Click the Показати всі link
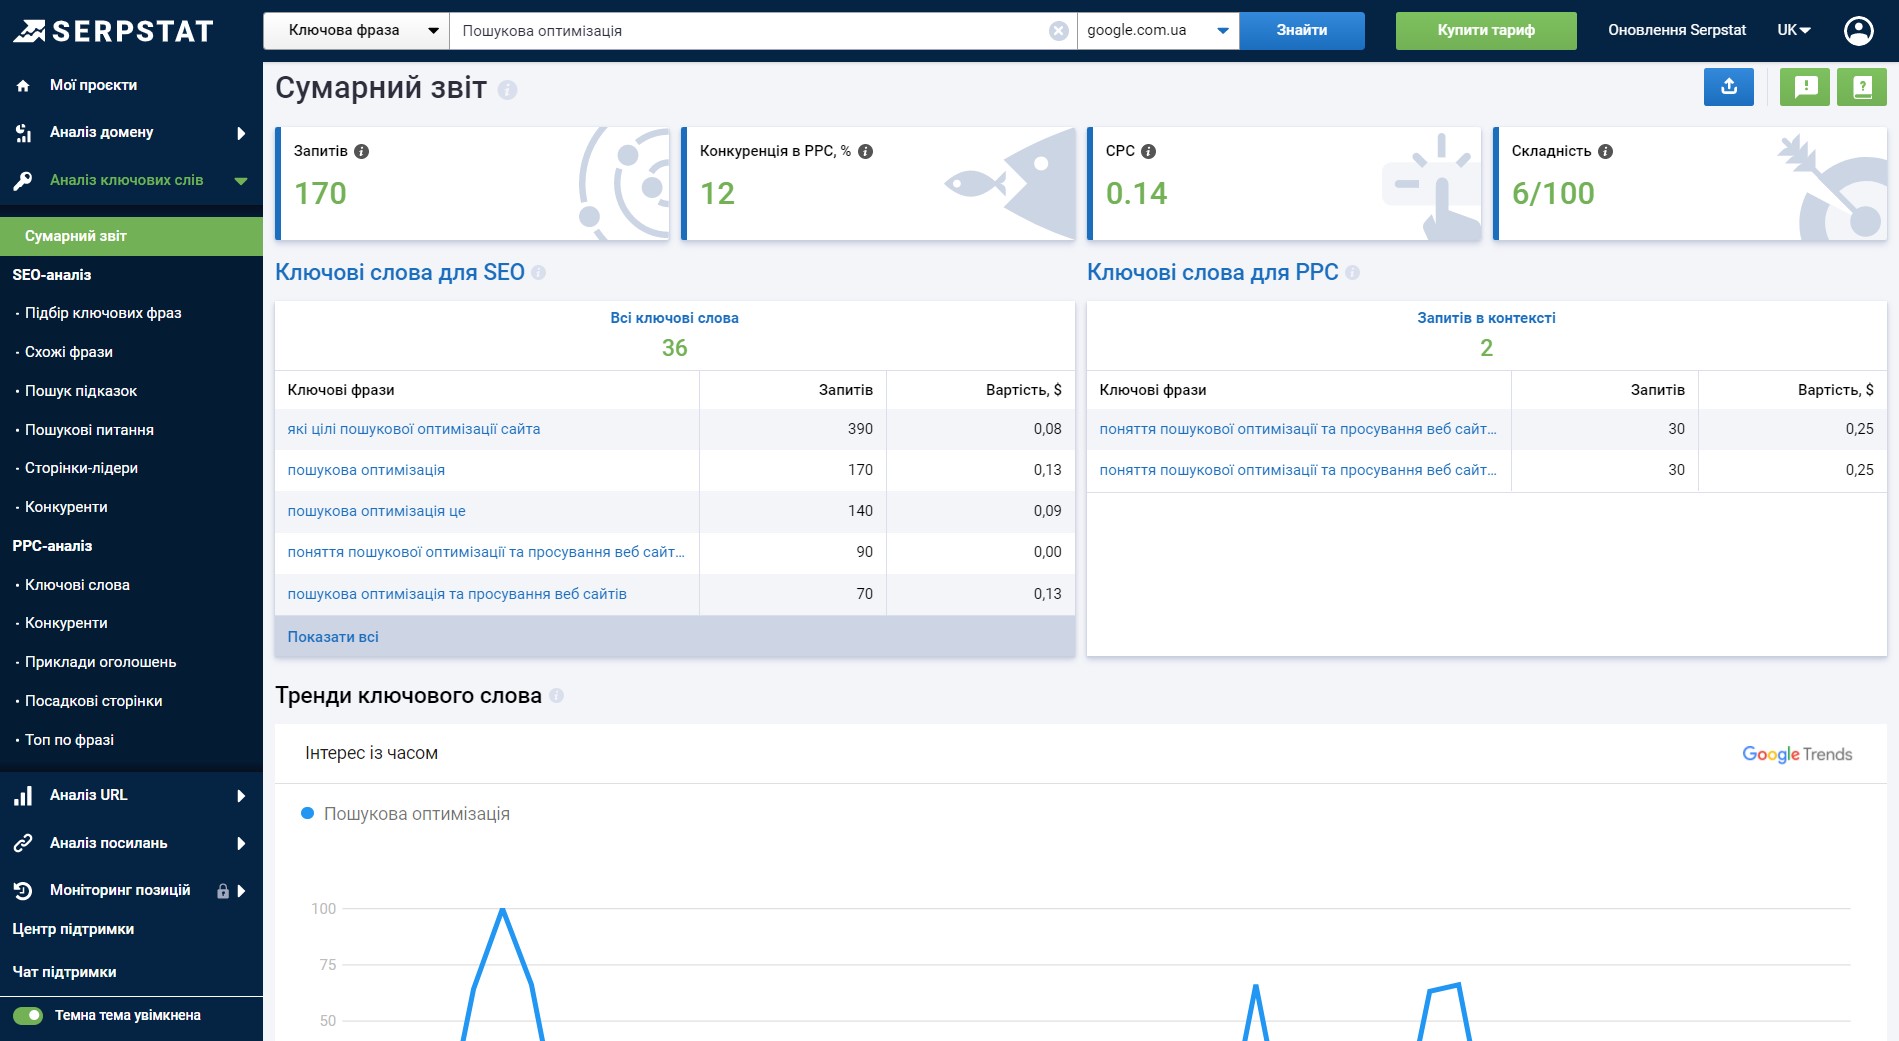 tap(333, 637)
